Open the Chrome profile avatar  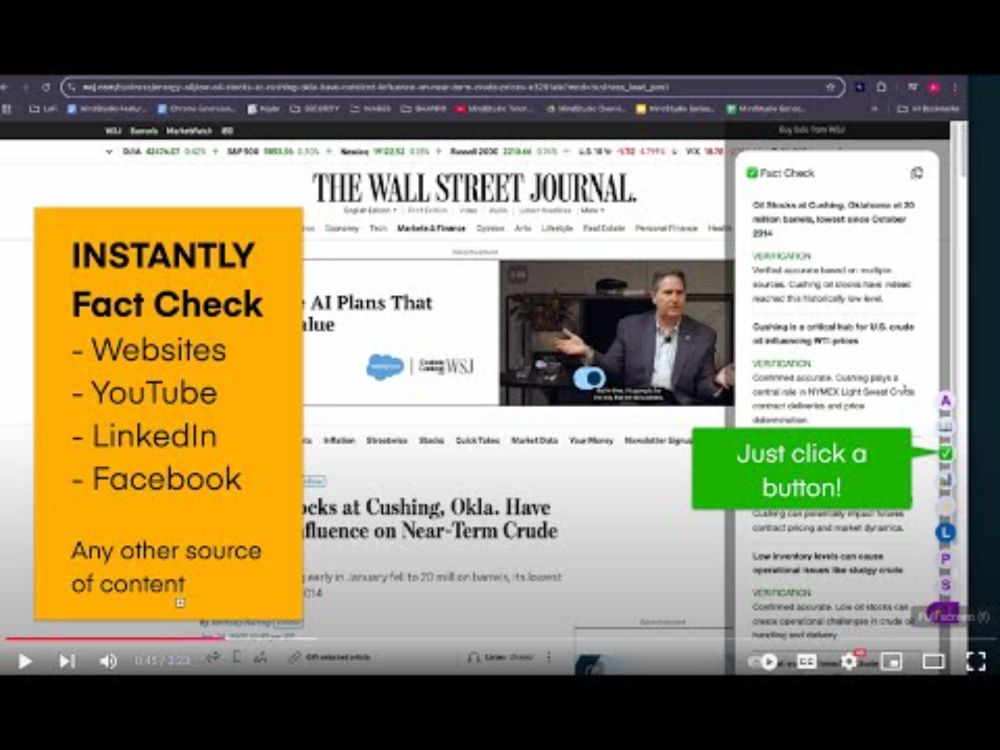point(934,87)
